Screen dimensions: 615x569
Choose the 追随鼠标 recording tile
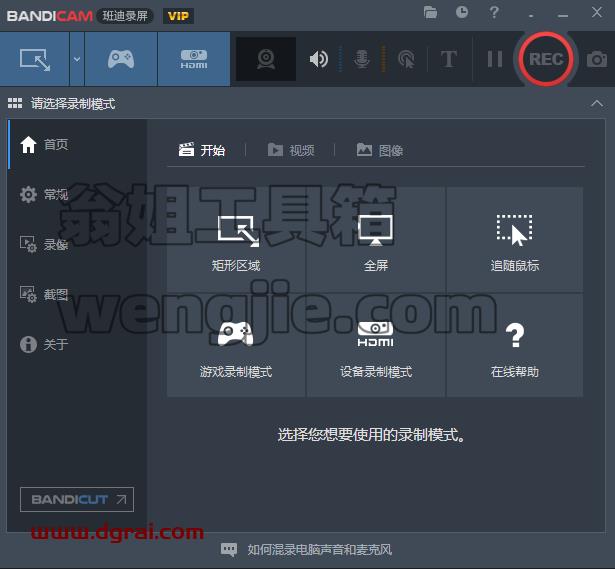tap(515, 240)
